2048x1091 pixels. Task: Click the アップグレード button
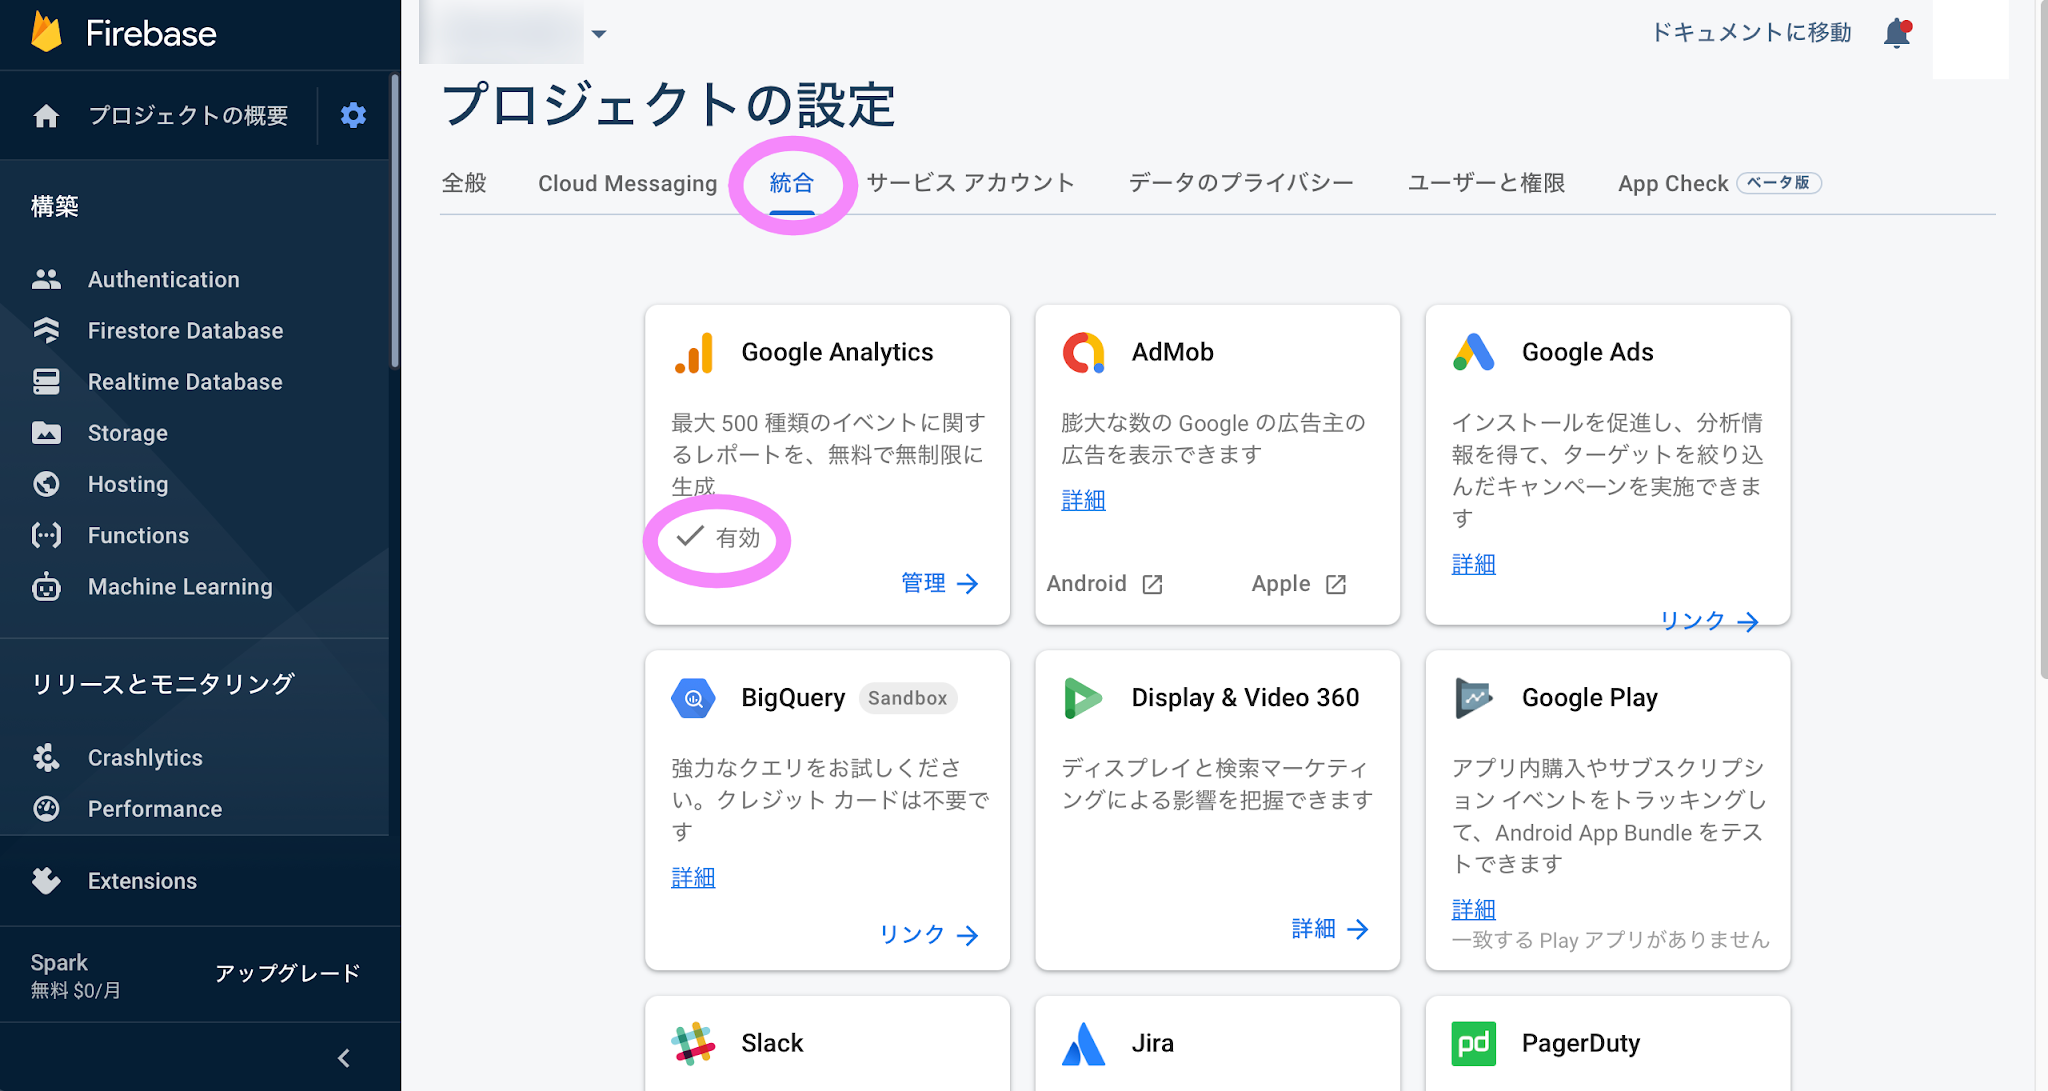click(x=287, y=974)
